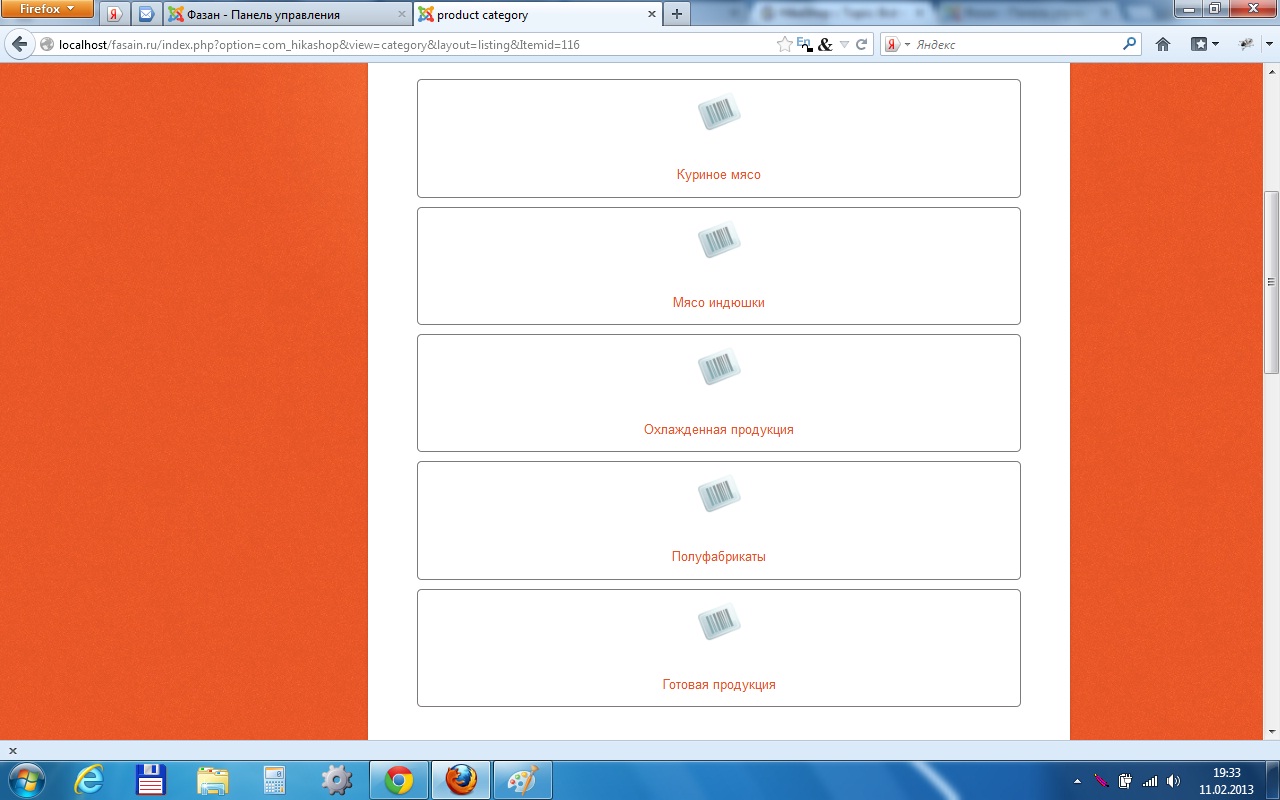Switch to the pinned Yandex tab
The height and width of the screenshot is (800, 1280).
pos(115,15)
